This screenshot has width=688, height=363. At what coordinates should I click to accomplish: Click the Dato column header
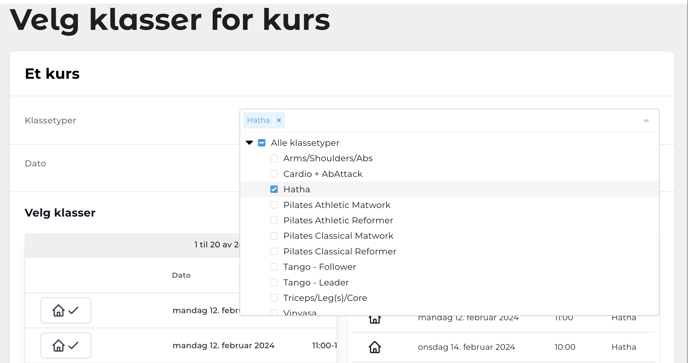[181, 275]
